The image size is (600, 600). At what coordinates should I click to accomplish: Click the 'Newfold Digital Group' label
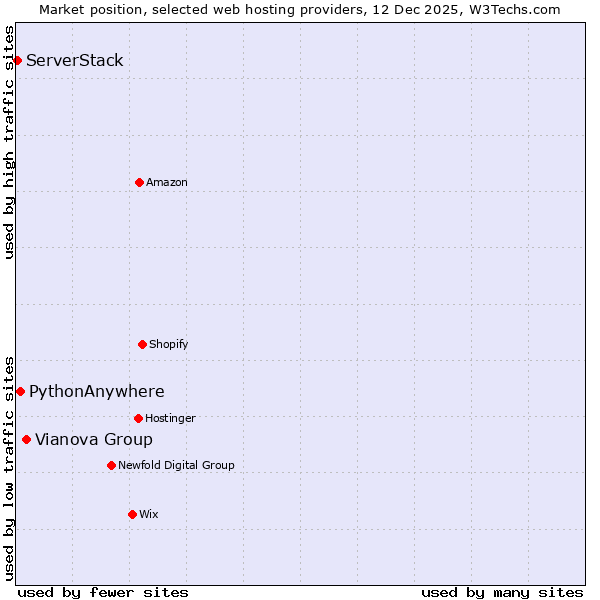[x=176, y=465]
